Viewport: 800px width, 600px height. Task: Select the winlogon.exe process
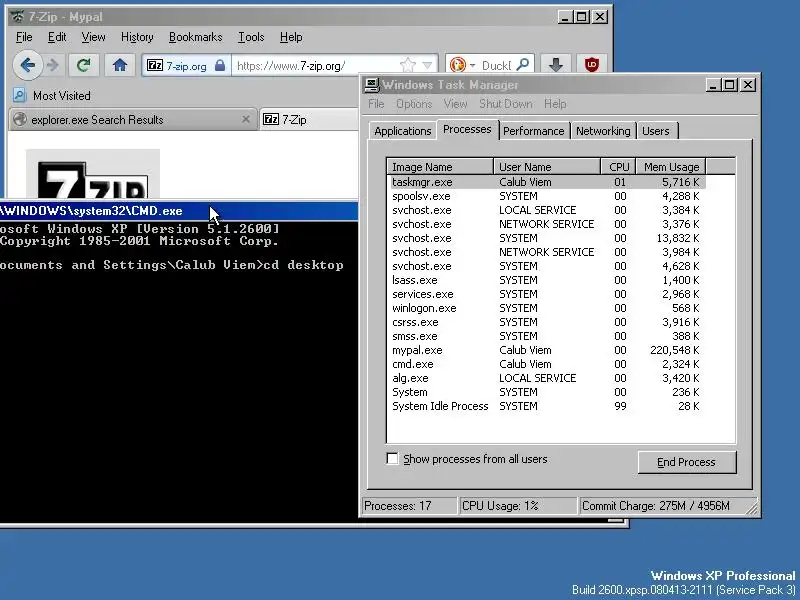546,308
